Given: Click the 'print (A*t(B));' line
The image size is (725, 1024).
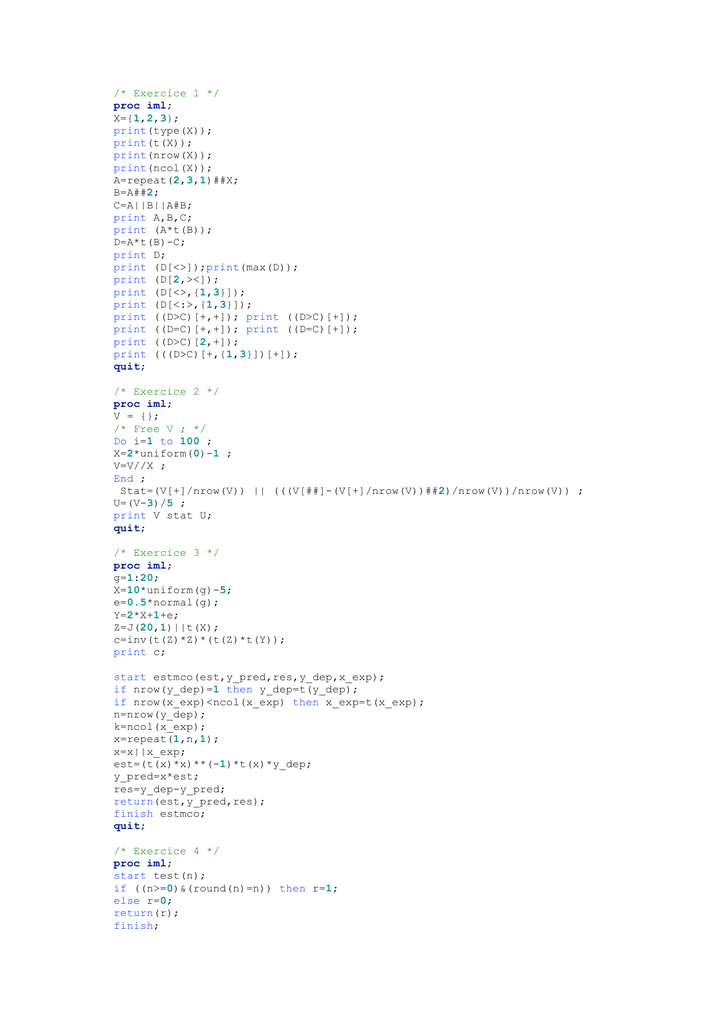Looking at the screenshot, I should 163,230.
